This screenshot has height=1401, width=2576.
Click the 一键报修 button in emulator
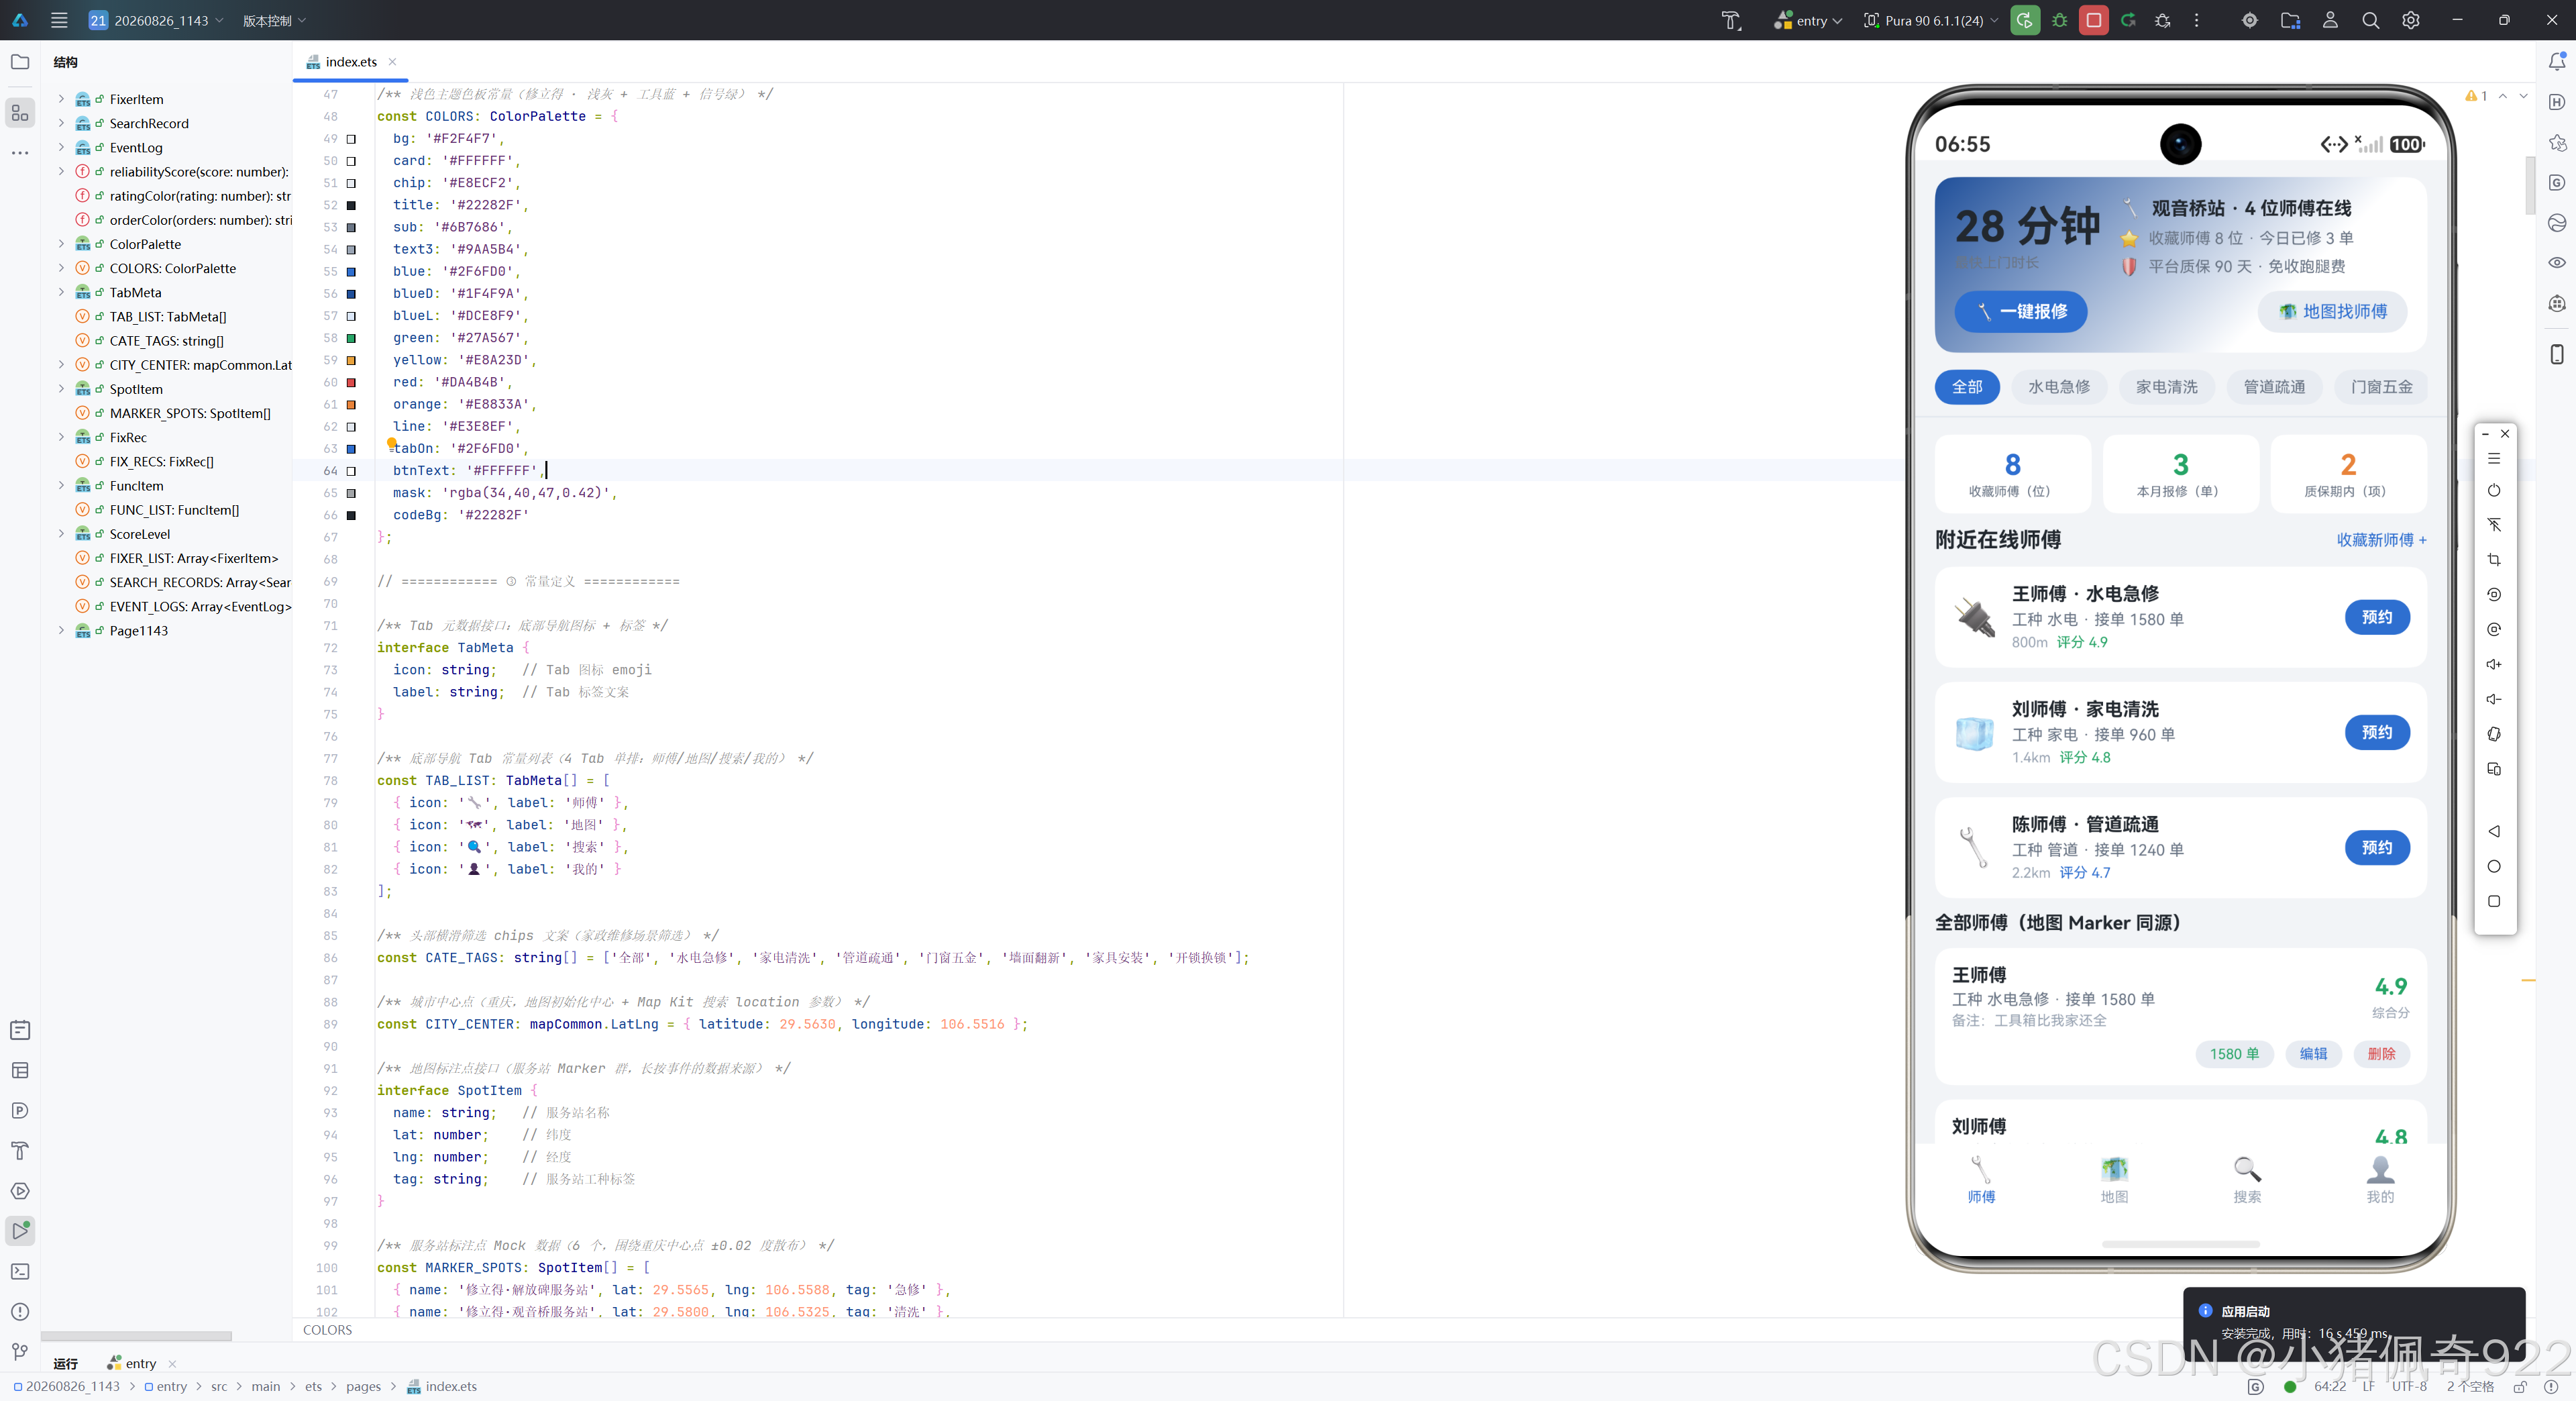(x=2021, y=312)
